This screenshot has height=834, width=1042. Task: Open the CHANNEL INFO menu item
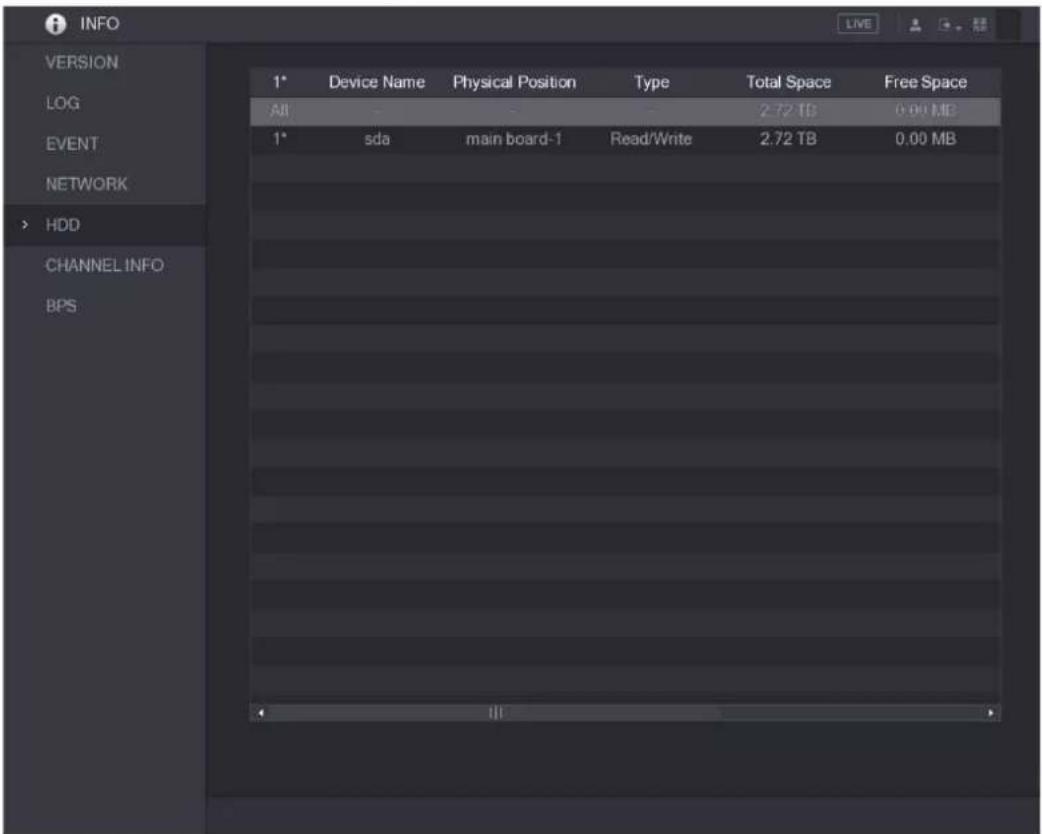click(x=104, y=265)
